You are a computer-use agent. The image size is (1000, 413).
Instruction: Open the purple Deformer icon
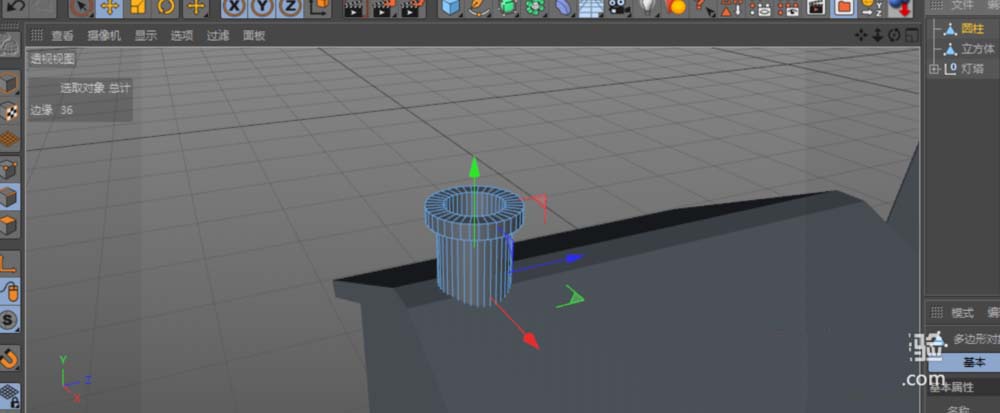click(x=563, y=7)
